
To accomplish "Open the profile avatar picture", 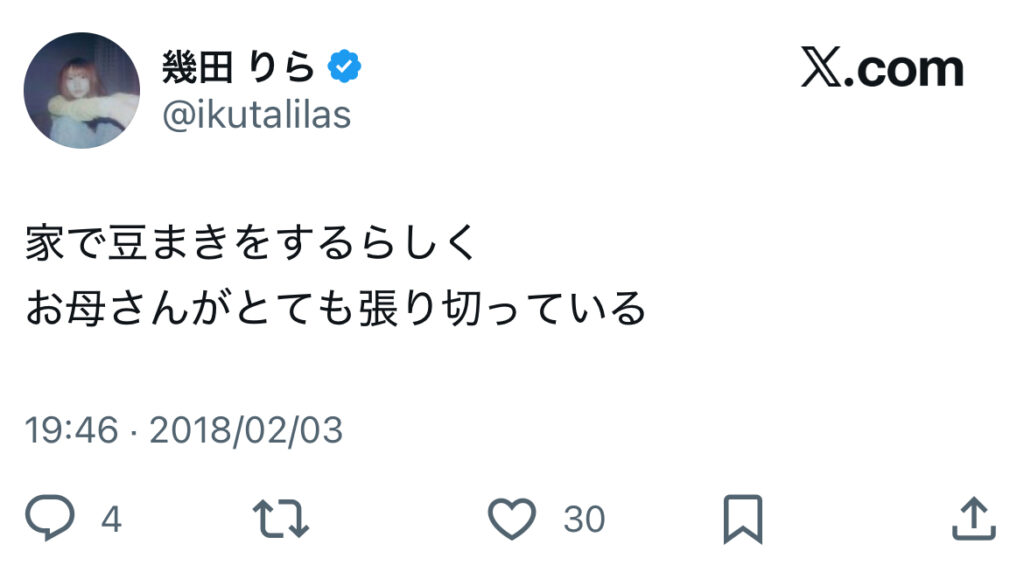I will pyautogui.click(x=82, y=91).
